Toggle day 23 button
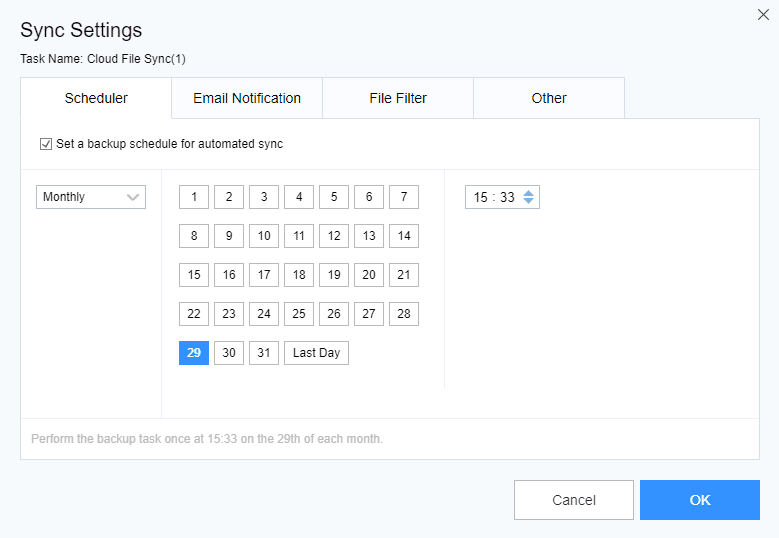The width and height of the screenshot is (779, 538). click(229, 314)
